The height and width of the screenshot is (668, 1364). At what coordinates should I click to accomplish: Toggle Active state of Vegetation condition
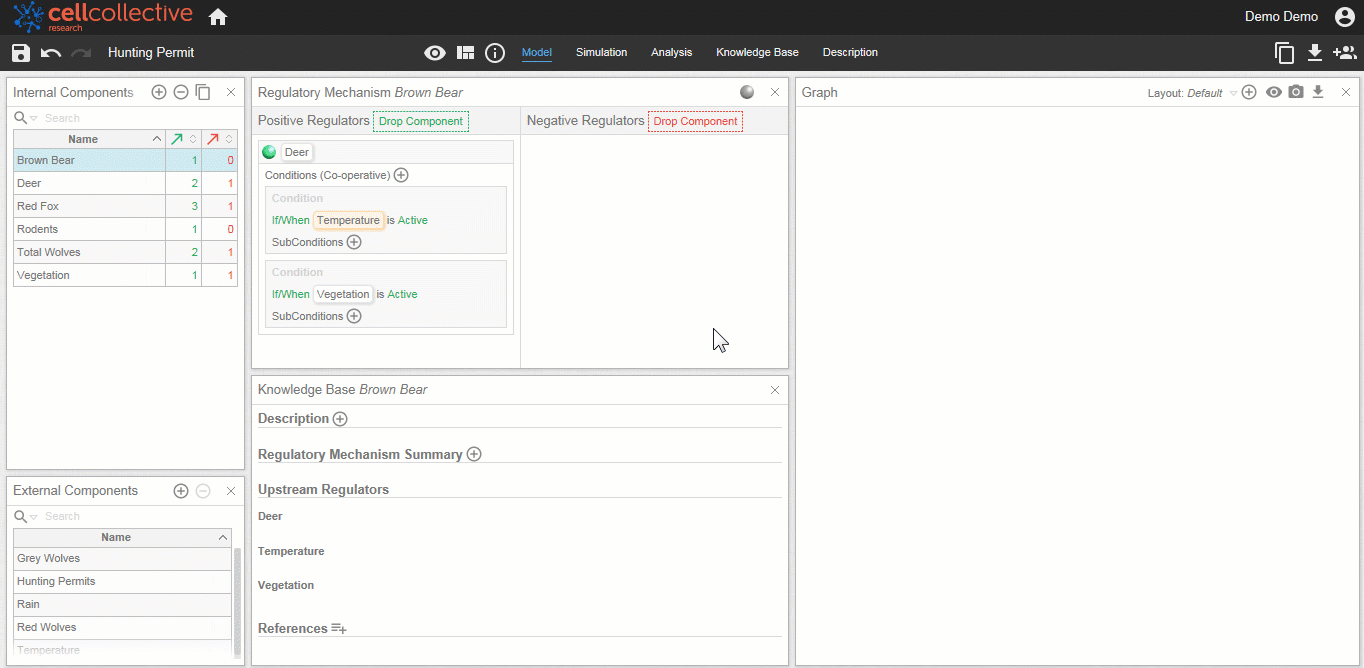pos(403,294)
